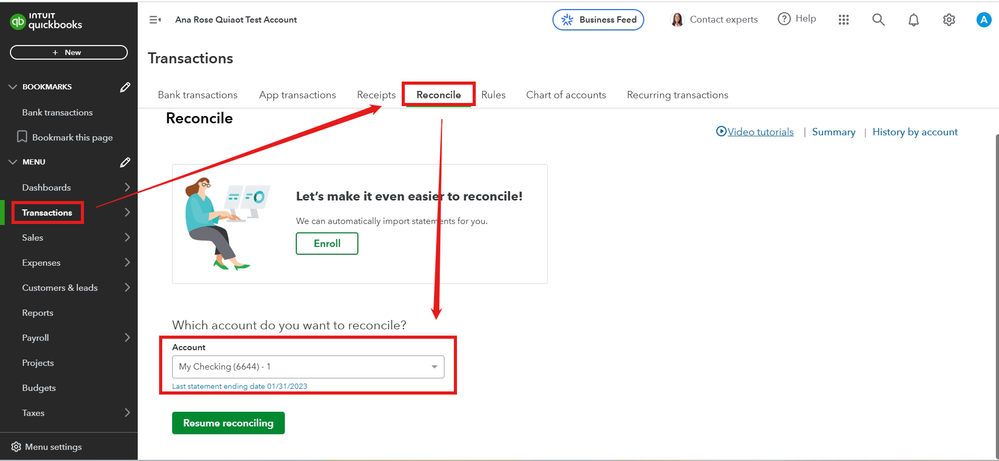This screenshot has width=999, height=461.
Task: Open Bank transactions bookmark in sidebar
Action: (57, 113)
